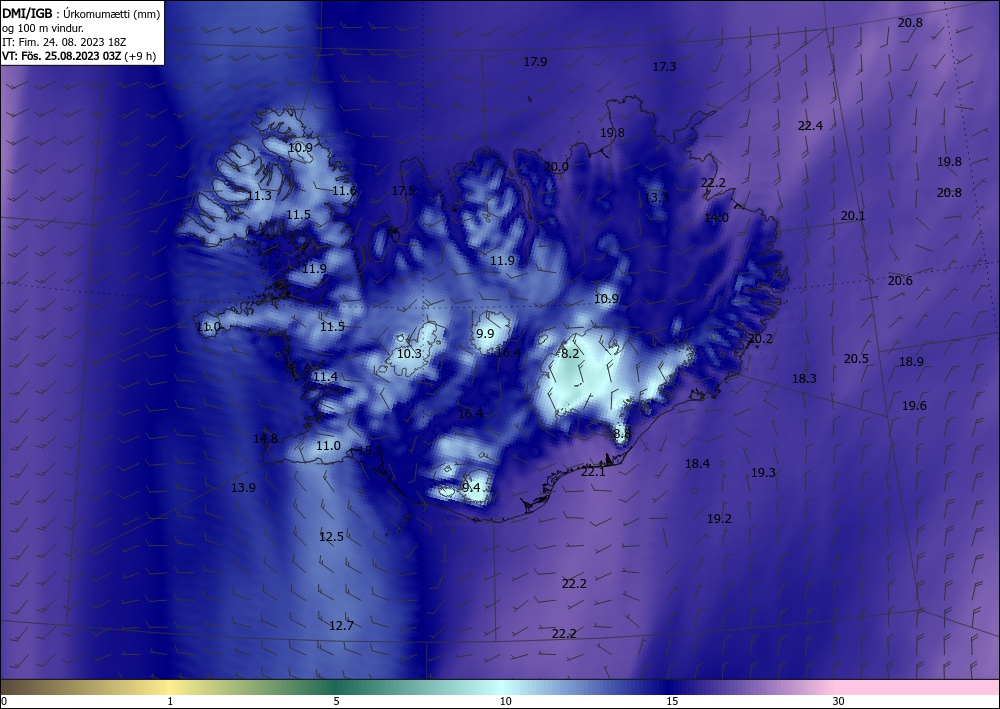Image resolution: width=1000 pixels, height=709 pixels.
Task: Click the 22.1 value on the south coast
Action: point(593,472)
